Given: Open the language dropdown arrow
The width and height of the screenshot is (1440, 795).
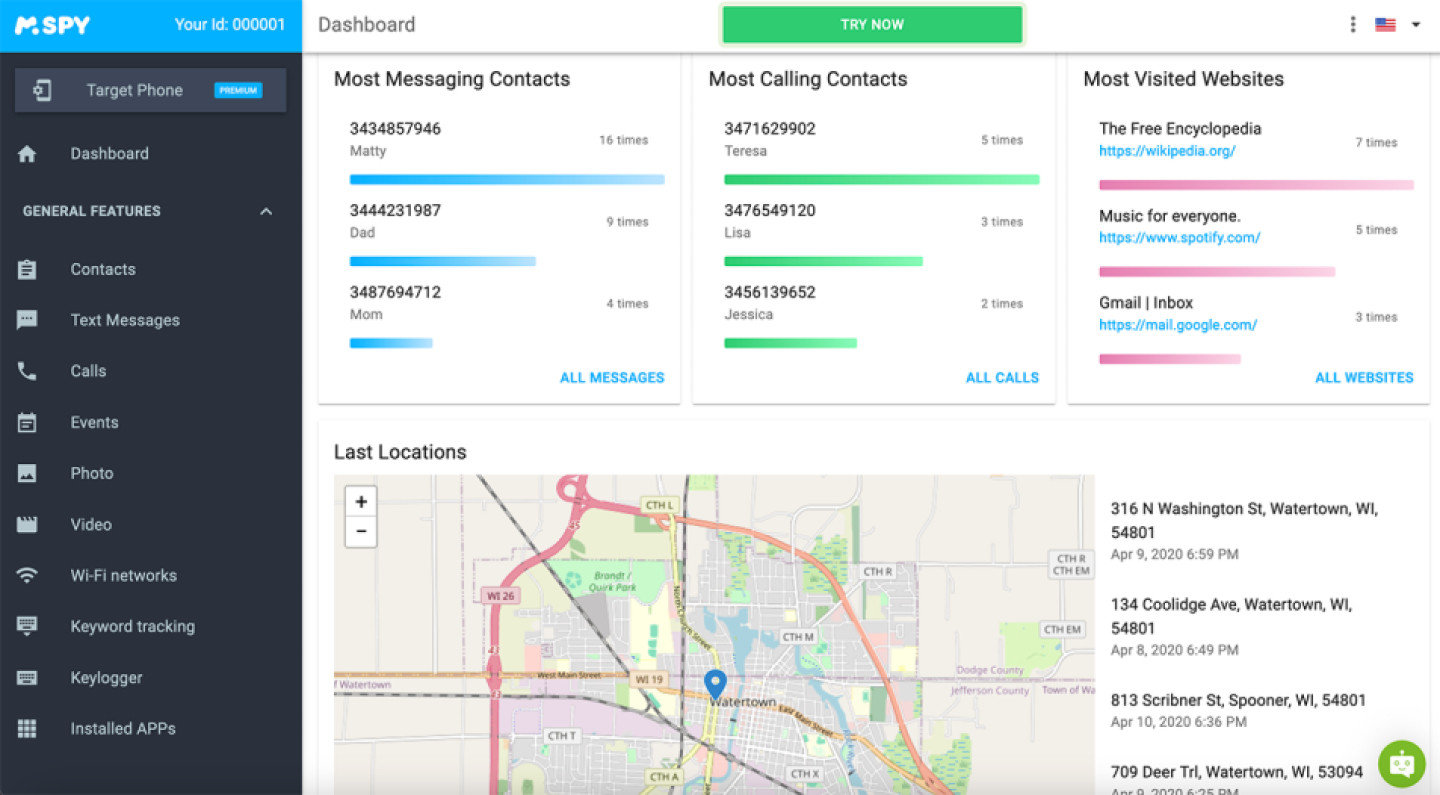Looking at the screenshot, I should click(1416, 25).
